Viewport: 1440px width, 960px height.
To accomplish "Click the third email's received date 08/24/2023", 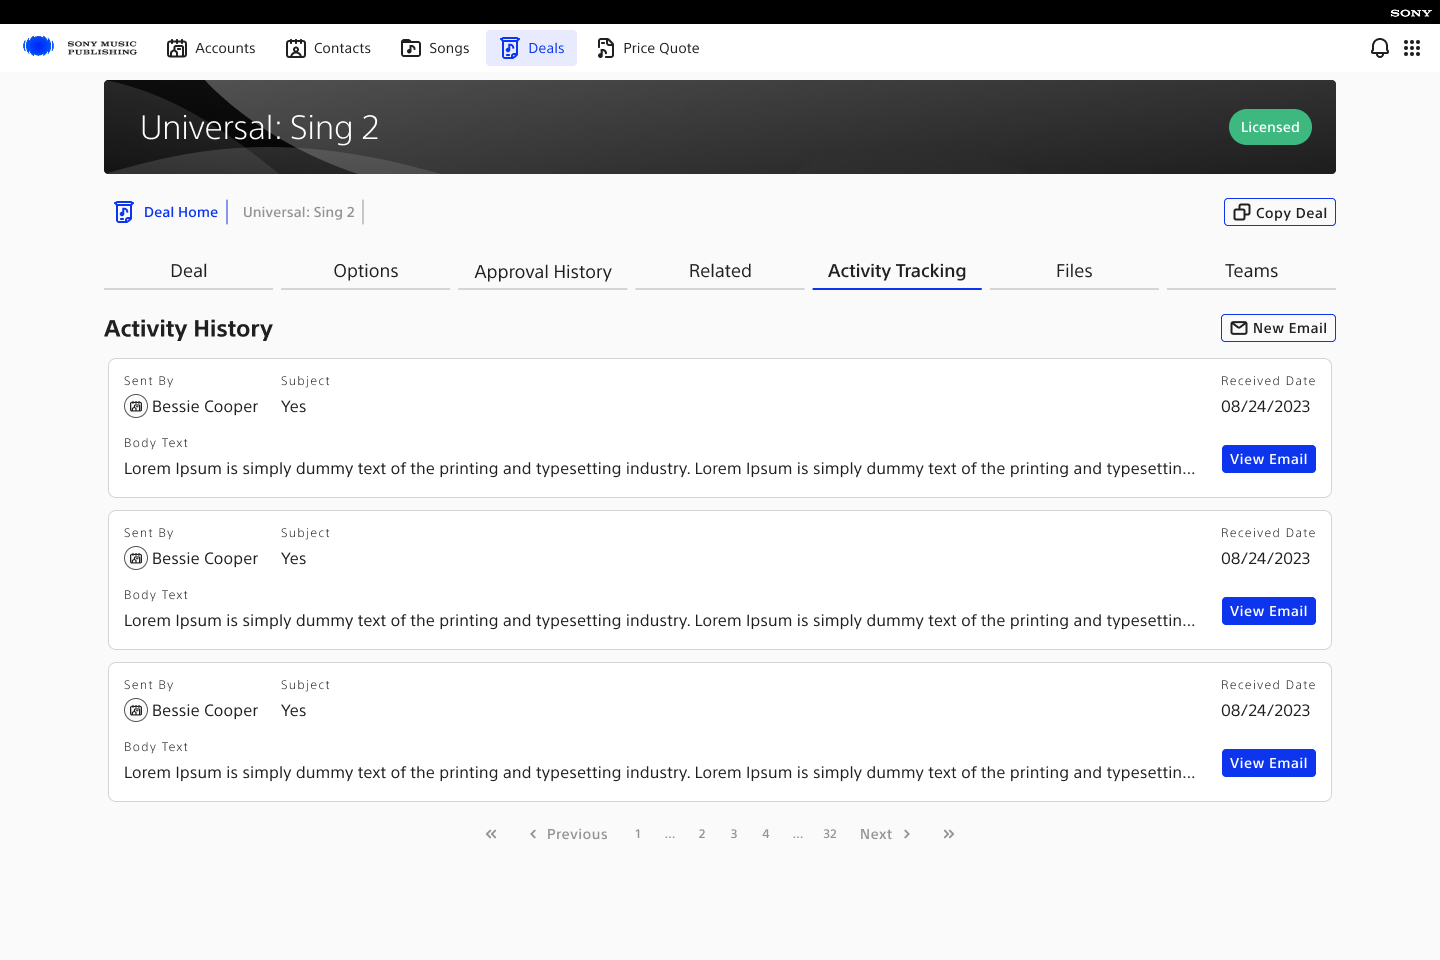I will 1265,710.
